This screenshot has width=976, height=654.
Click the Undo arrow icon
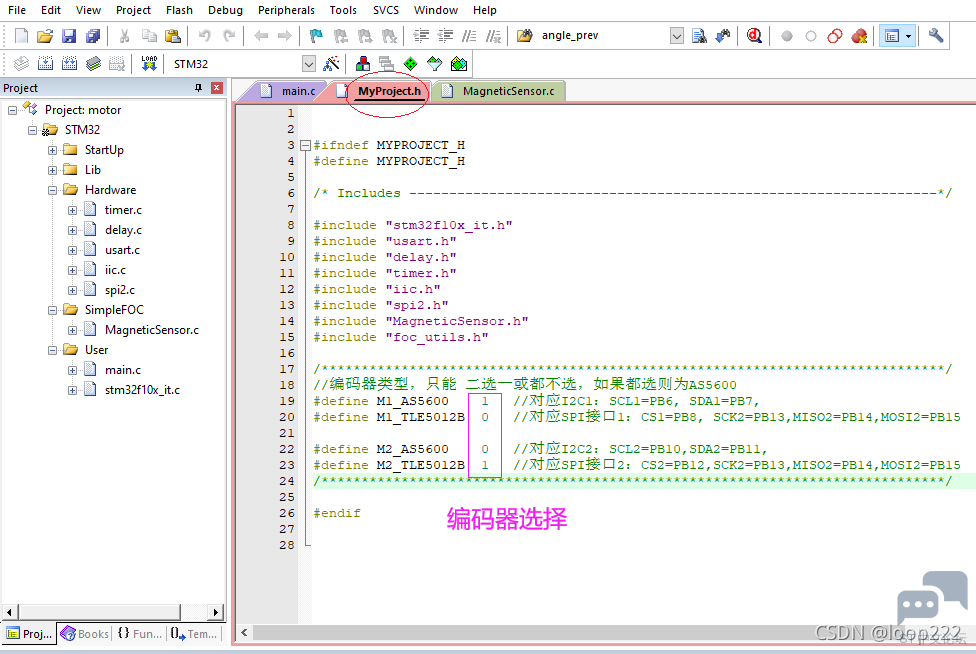(x=204, y=36)
